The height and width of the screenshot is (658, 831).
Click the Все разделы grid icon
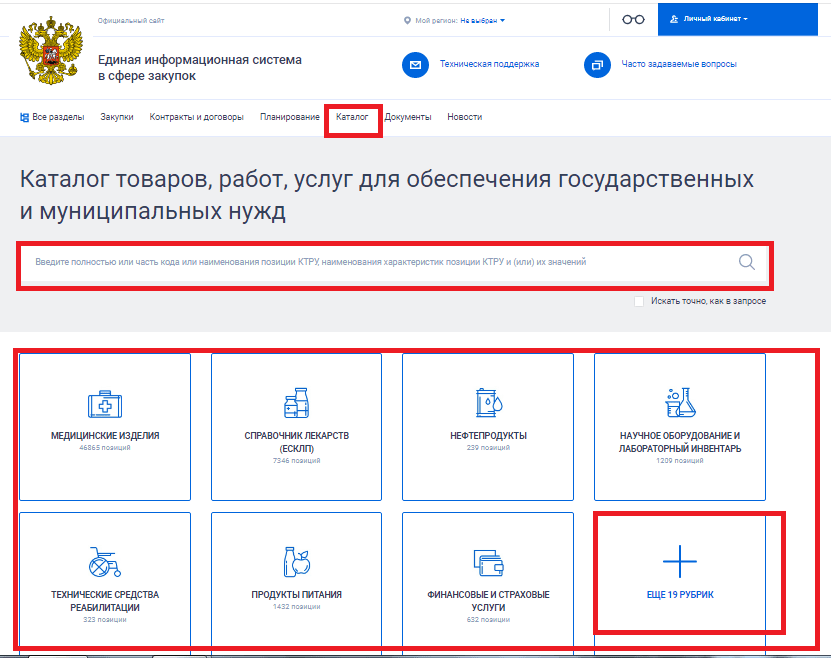tap(24, 117)
